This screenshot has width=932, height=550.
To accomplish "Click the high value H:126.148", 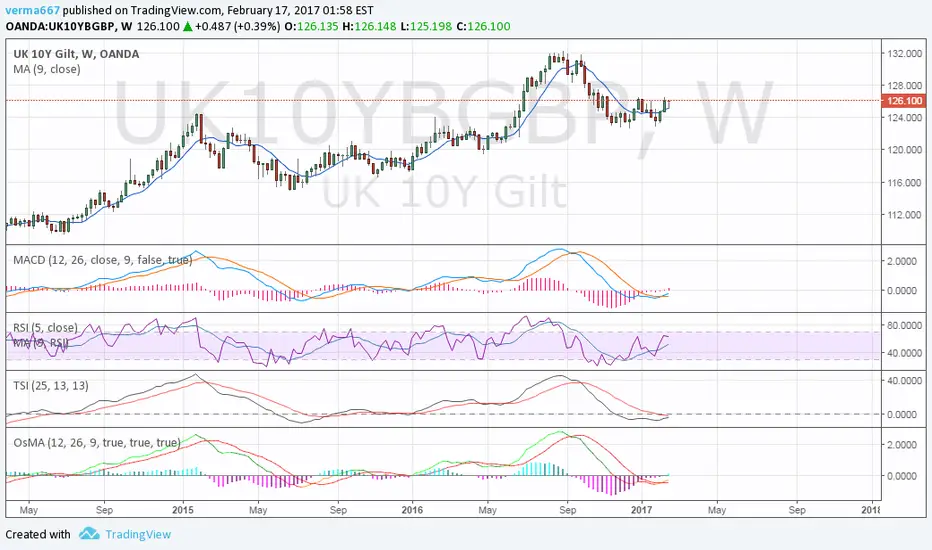I will click(x=369, y=26).
